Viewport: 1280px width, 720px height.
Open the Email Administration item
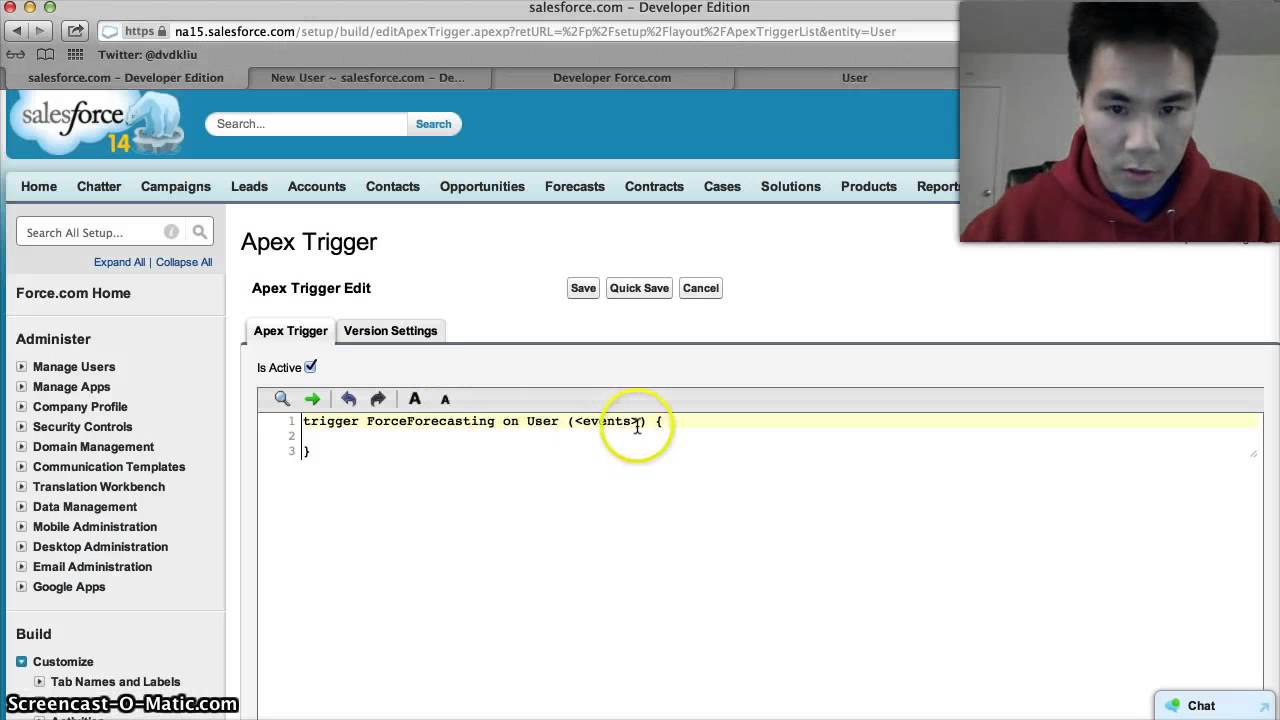(92, 567)
